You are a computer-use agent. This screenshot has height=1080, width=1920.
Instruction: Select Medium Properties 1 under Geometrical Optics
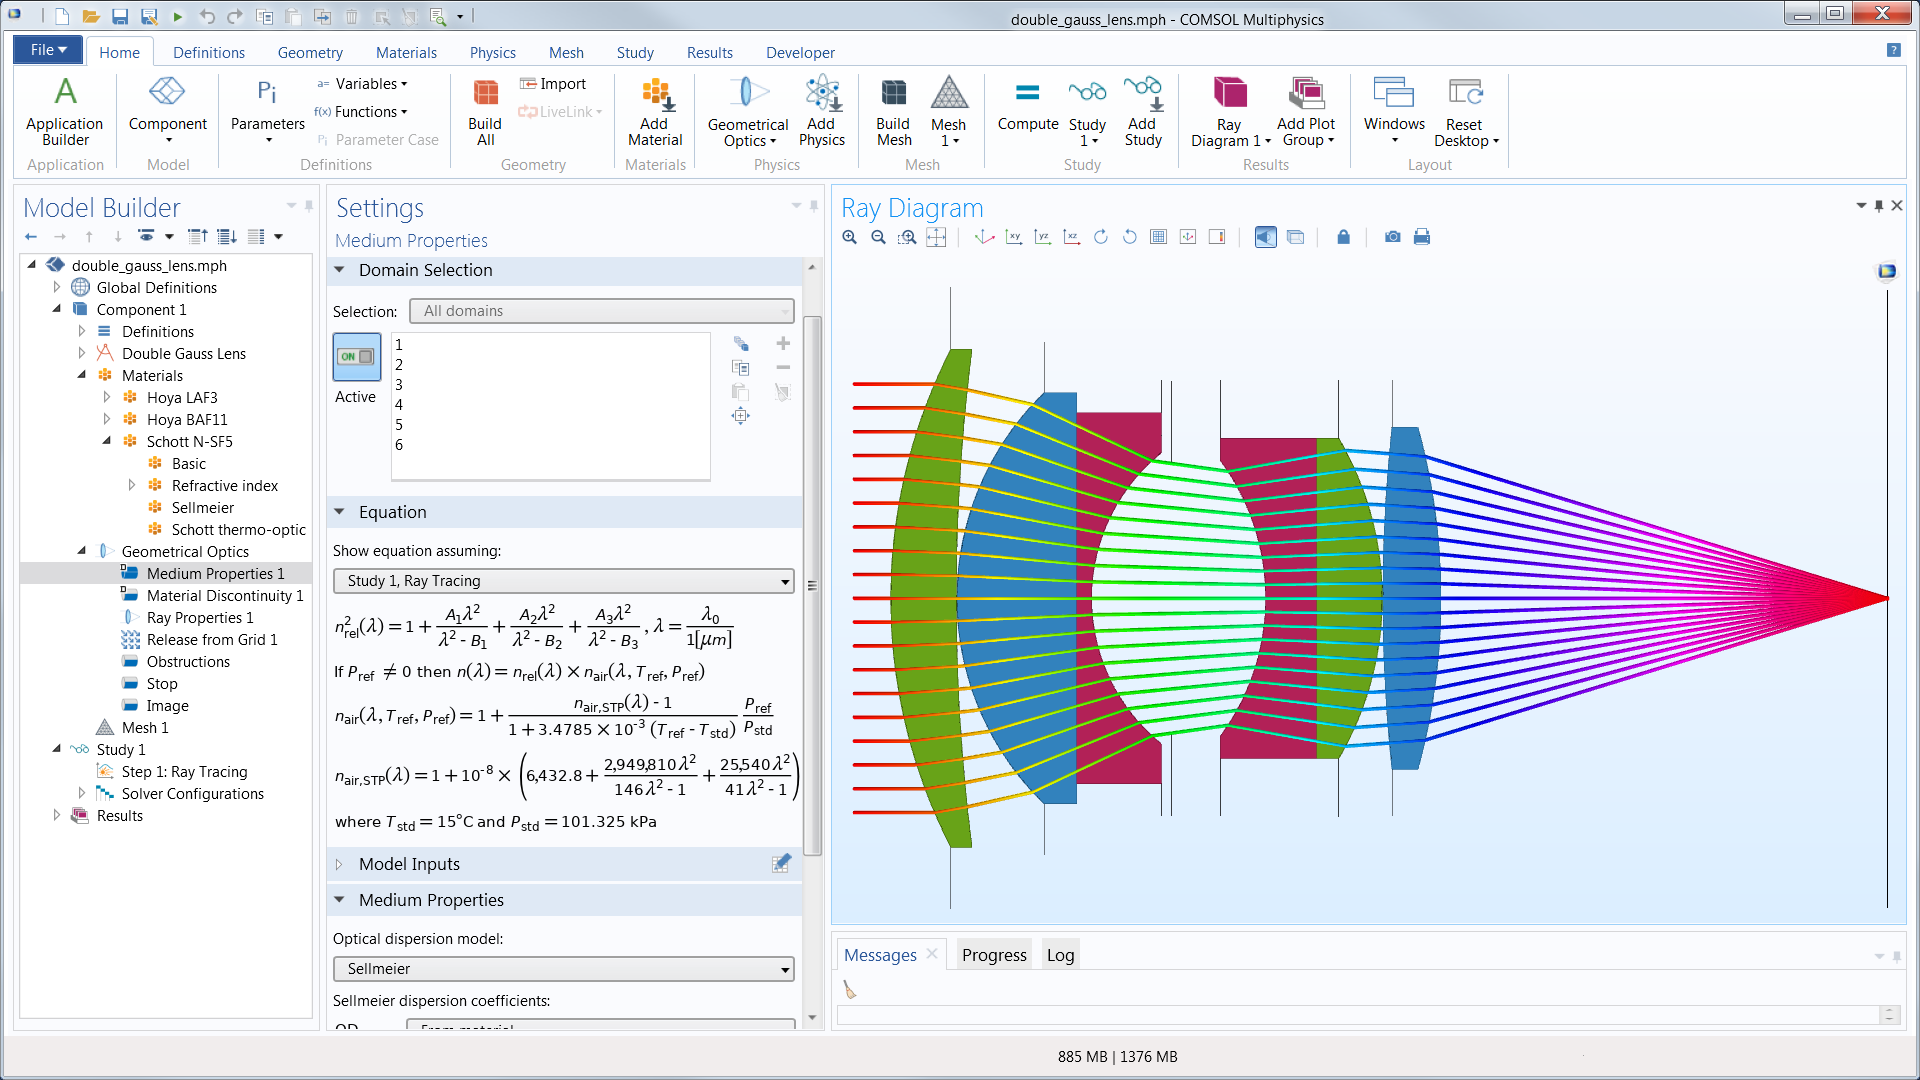pyautogui.click(x=216, y=573)
